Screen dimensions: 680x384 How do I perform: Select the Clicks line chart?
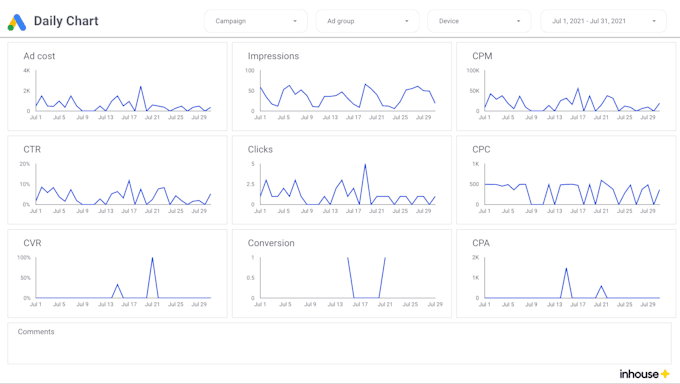point(342,180)
